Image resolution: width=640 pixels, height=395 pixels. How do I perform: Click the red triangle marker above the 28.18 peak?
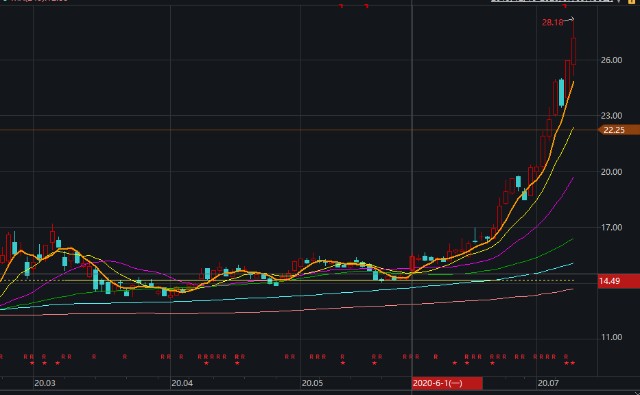click(565, 6)
